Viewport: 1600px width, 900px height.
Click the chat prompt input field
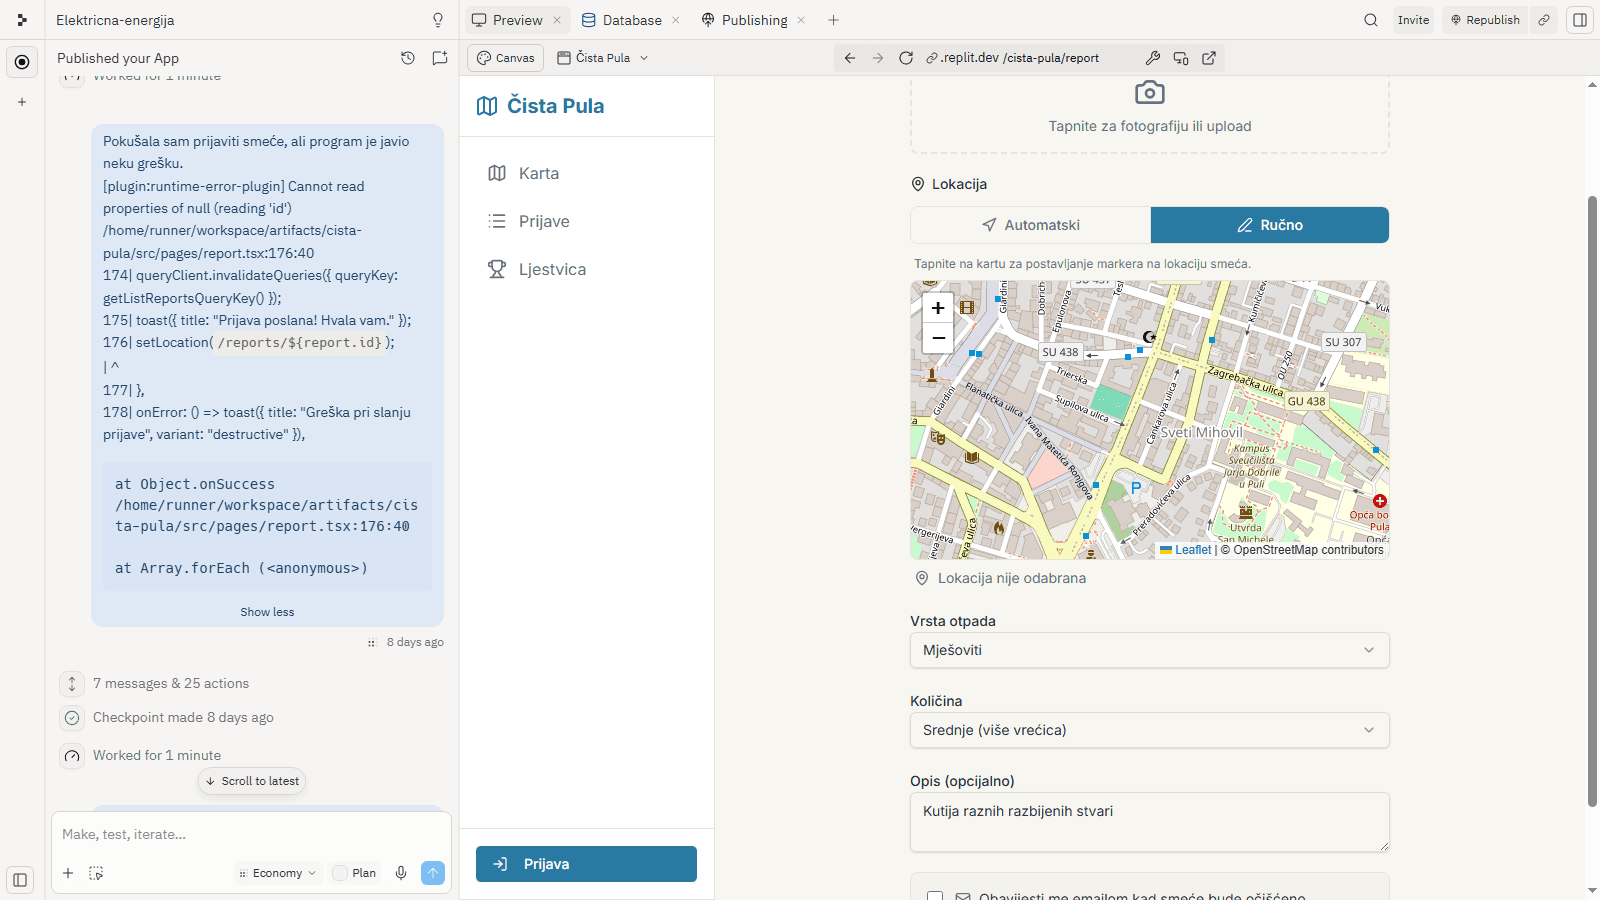(x=250, y=834)
